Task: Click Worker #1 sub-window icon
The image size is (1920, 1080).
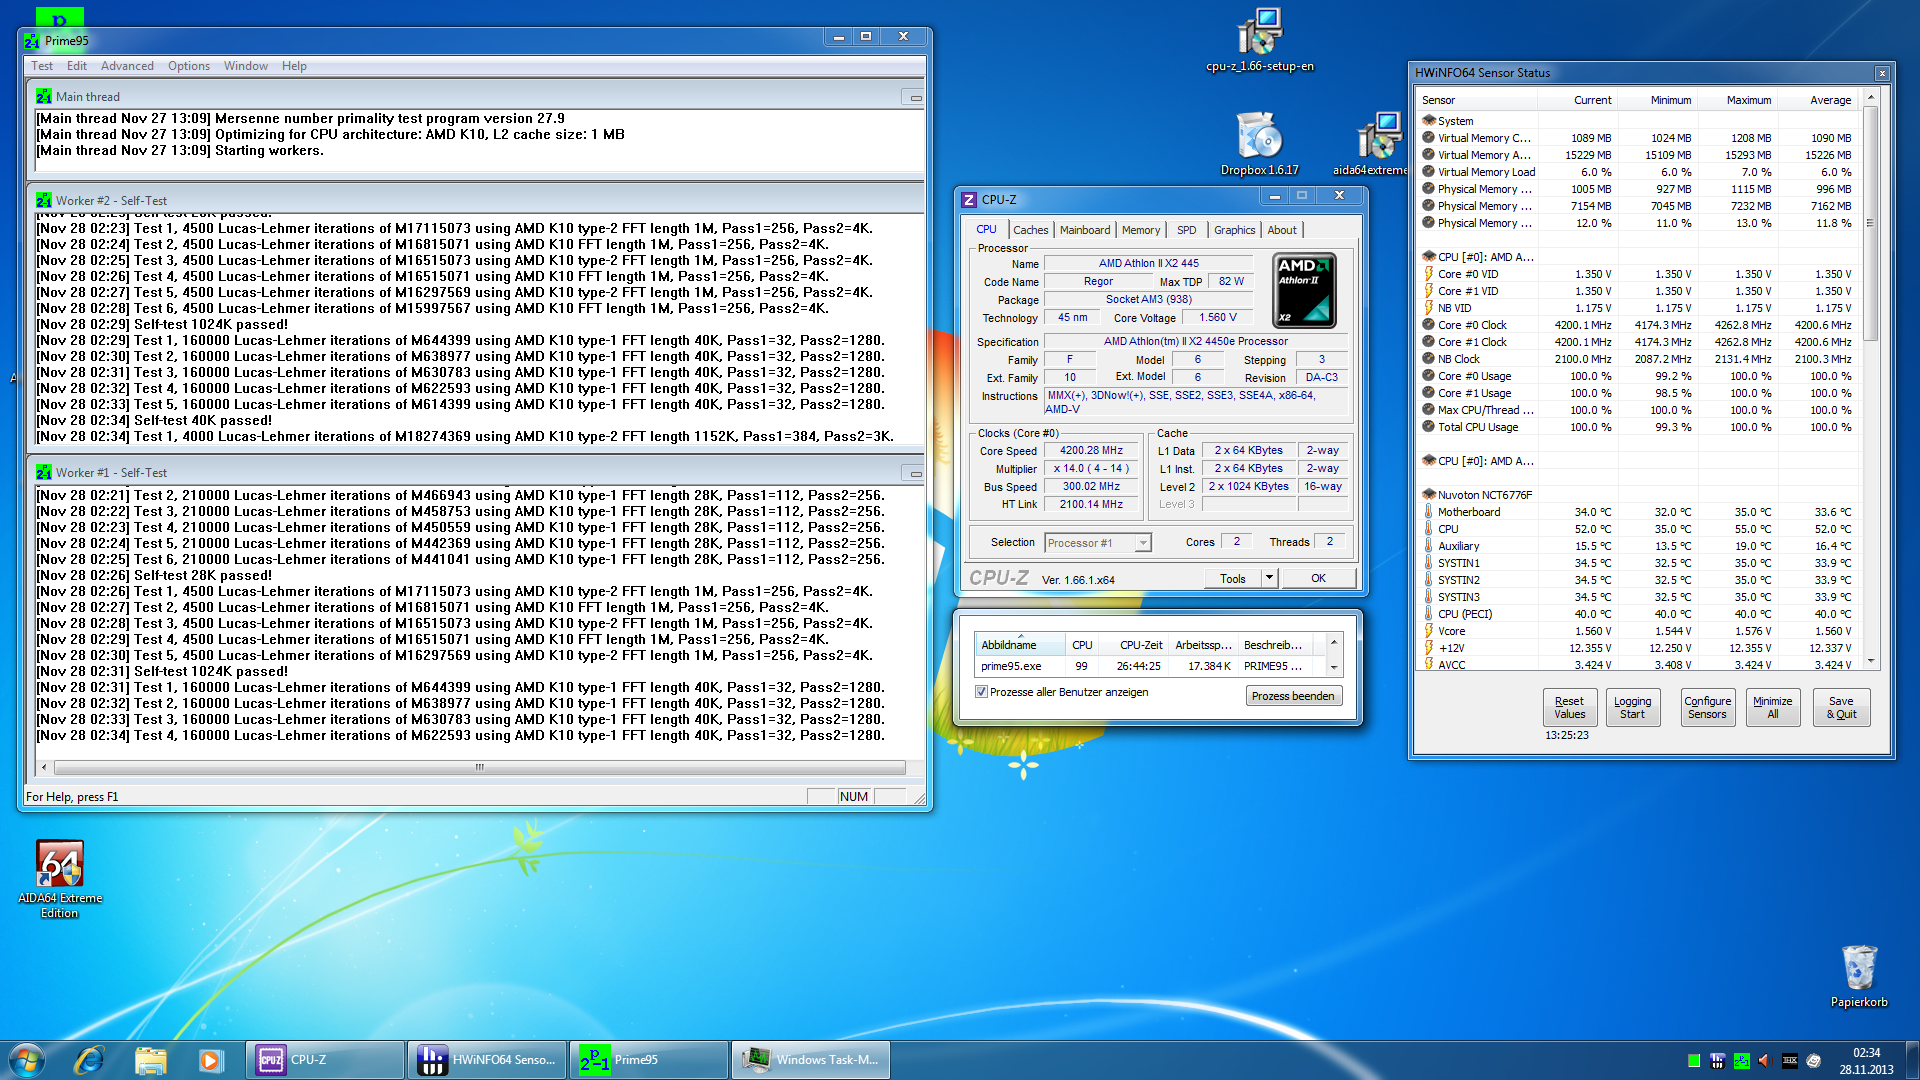Action: point(44,473)
